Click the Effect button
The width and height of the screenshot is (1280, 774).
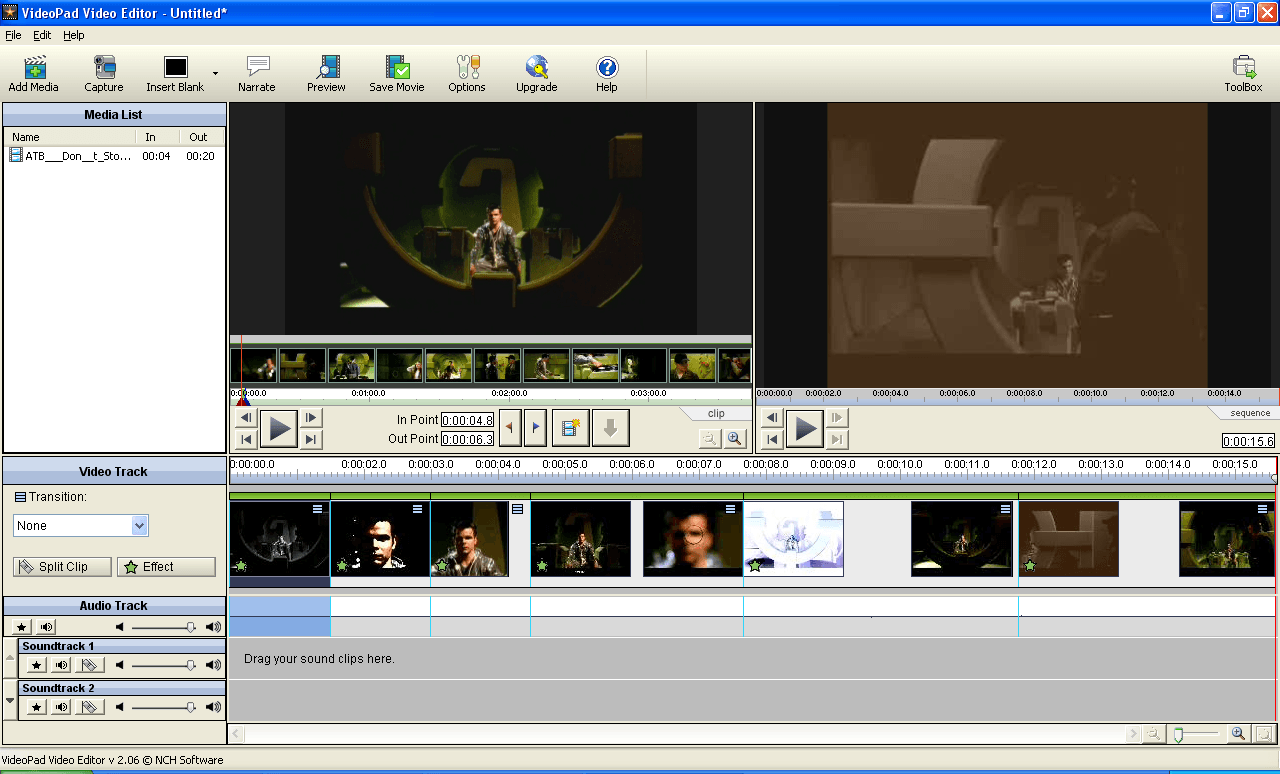166,567
